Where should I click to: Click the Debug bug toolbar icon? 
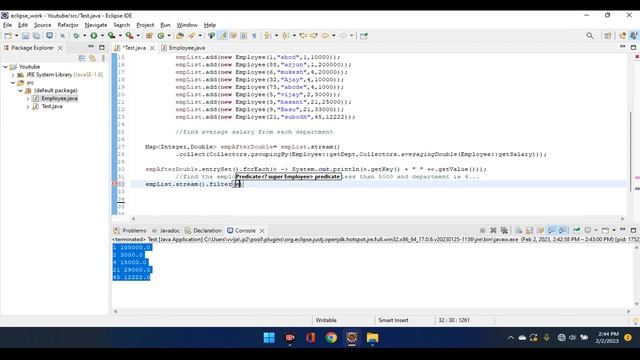pos(76,36)
